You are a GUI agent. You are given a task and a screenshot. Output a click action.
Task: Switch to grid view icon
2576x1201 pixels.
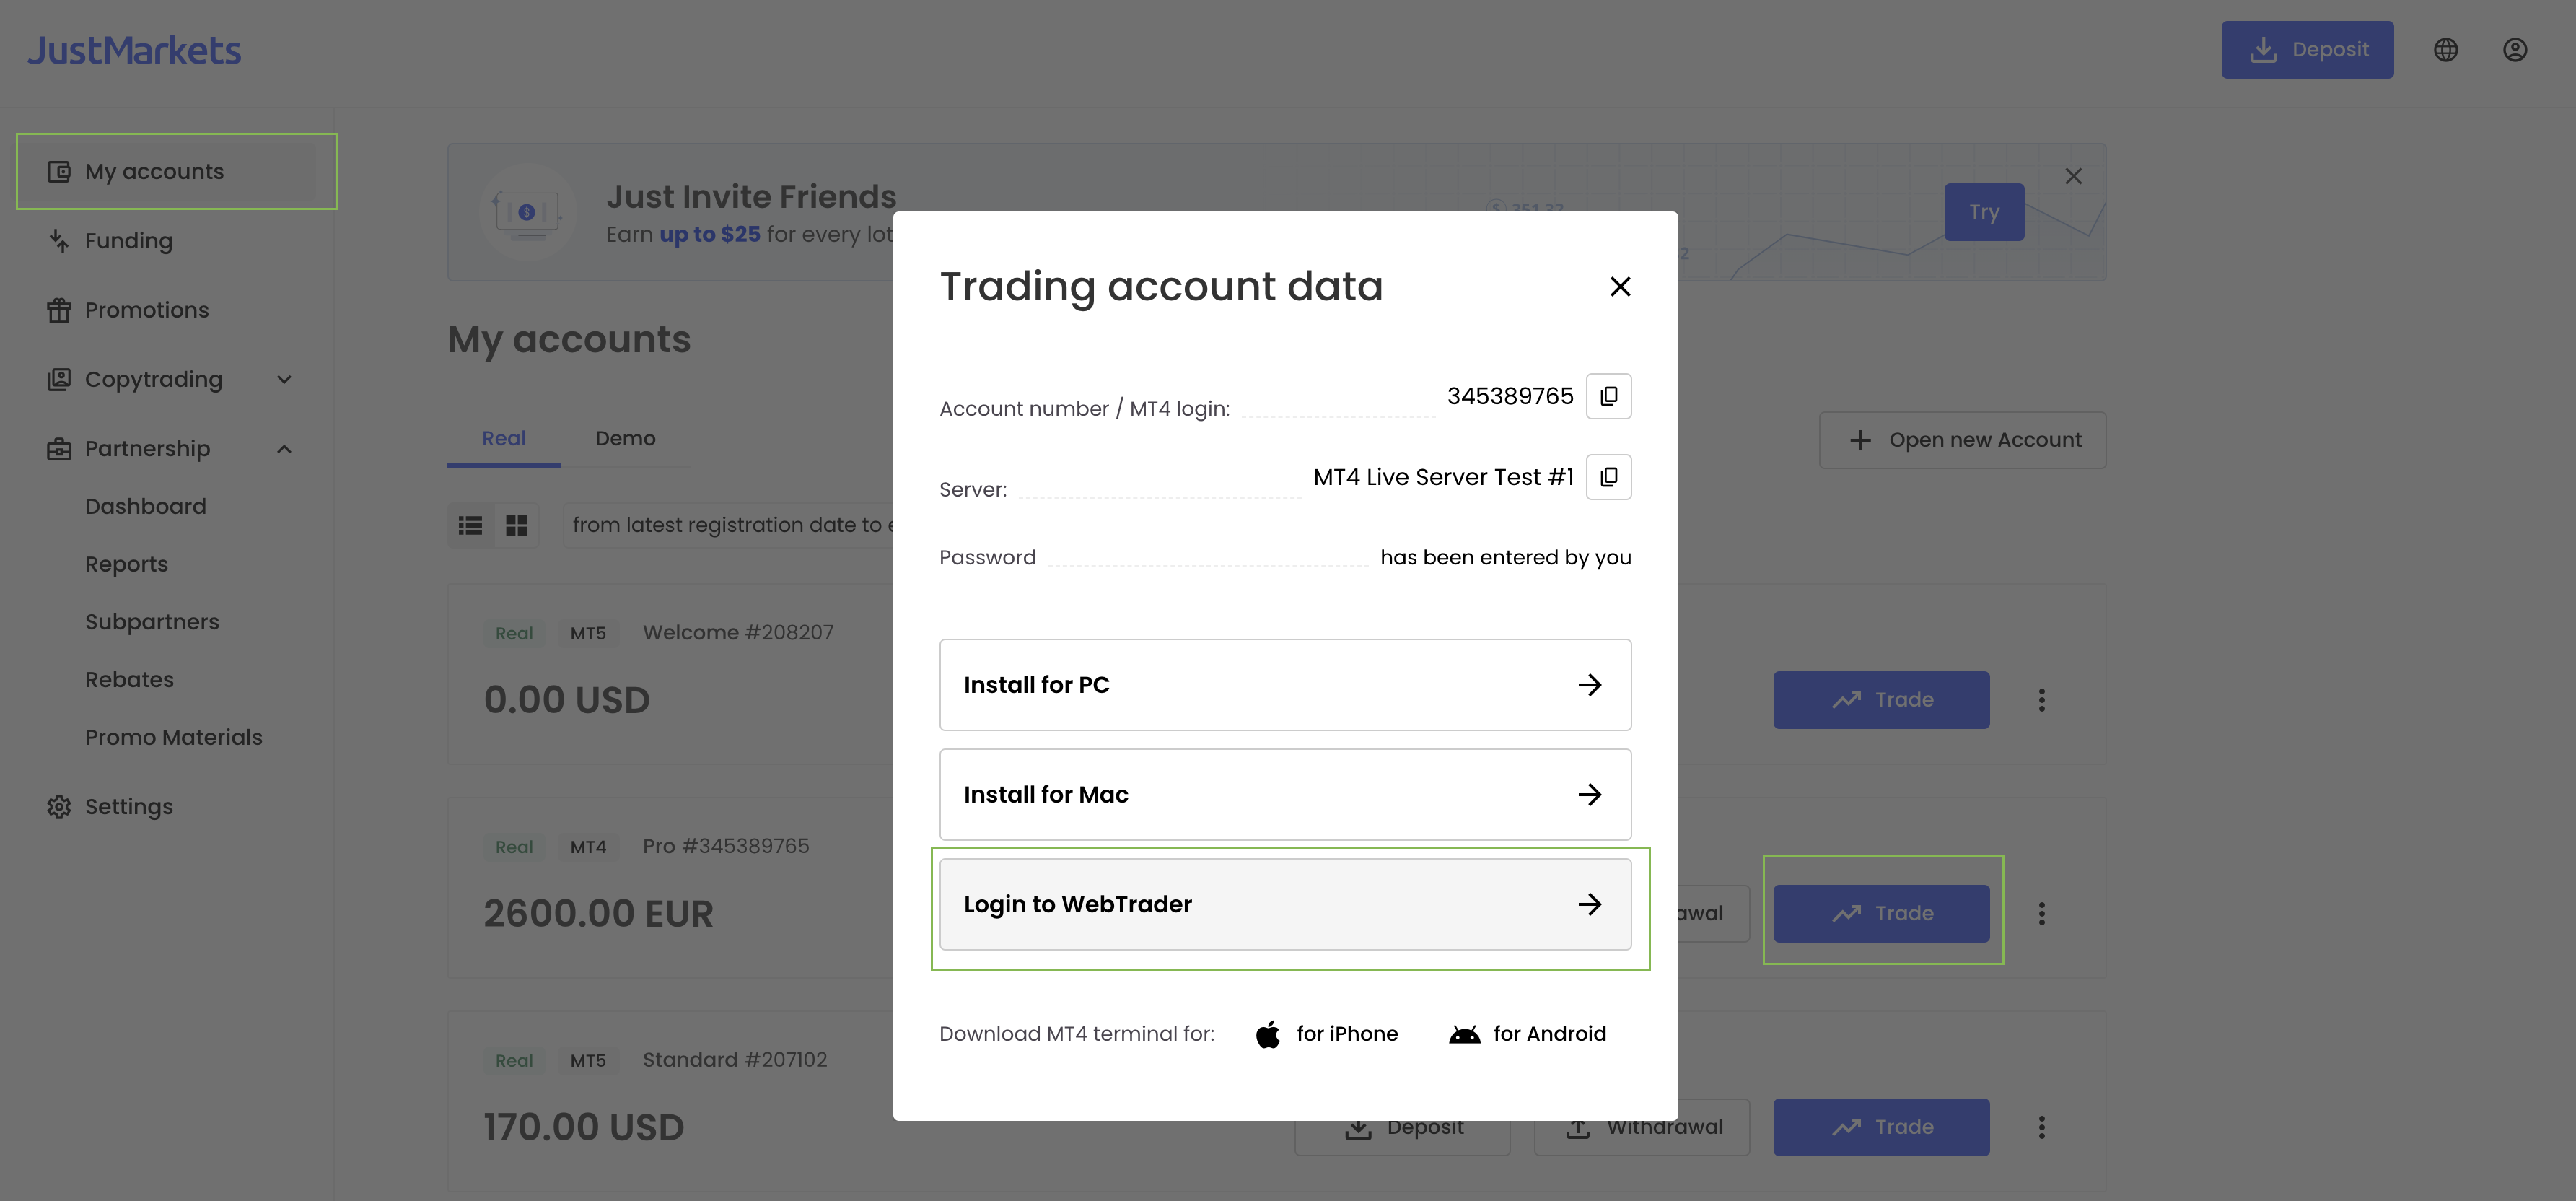516,526
